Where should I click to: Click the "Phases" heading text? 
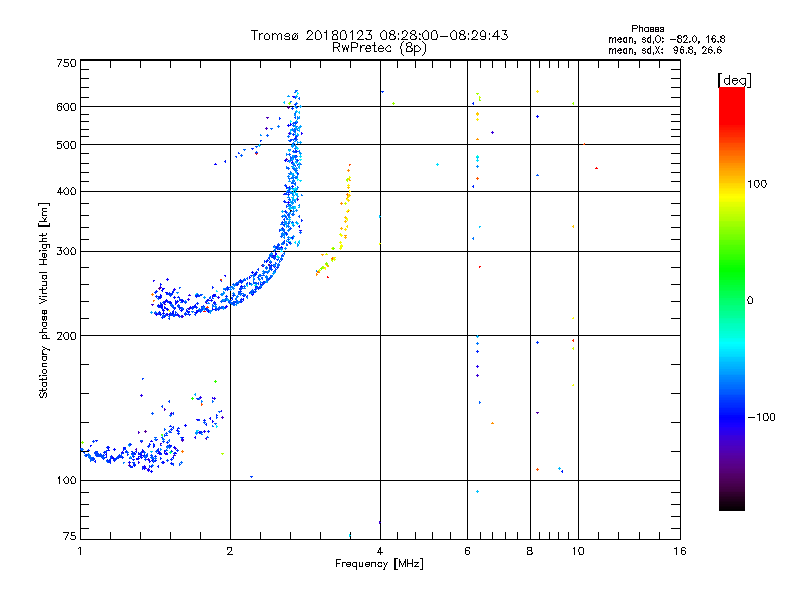point(647,29)
